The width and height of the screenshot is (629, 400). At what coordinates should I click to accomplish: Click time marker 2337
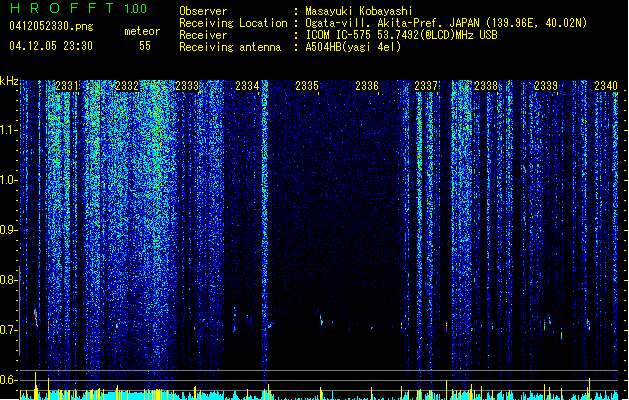coord(426,86)
